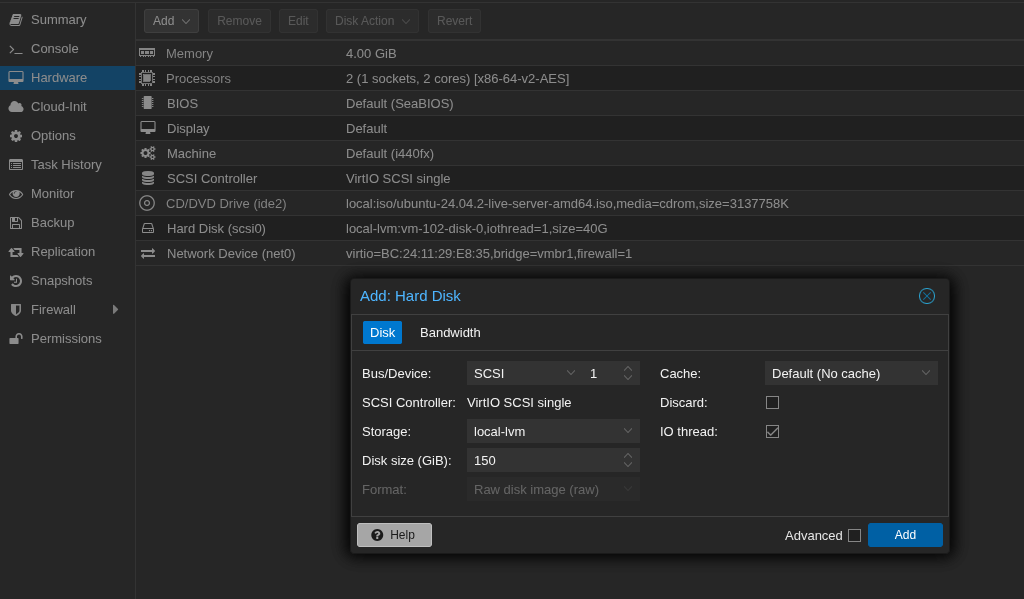
Task: Expand the Storage local-lvm dropdown
Action: 552,431
